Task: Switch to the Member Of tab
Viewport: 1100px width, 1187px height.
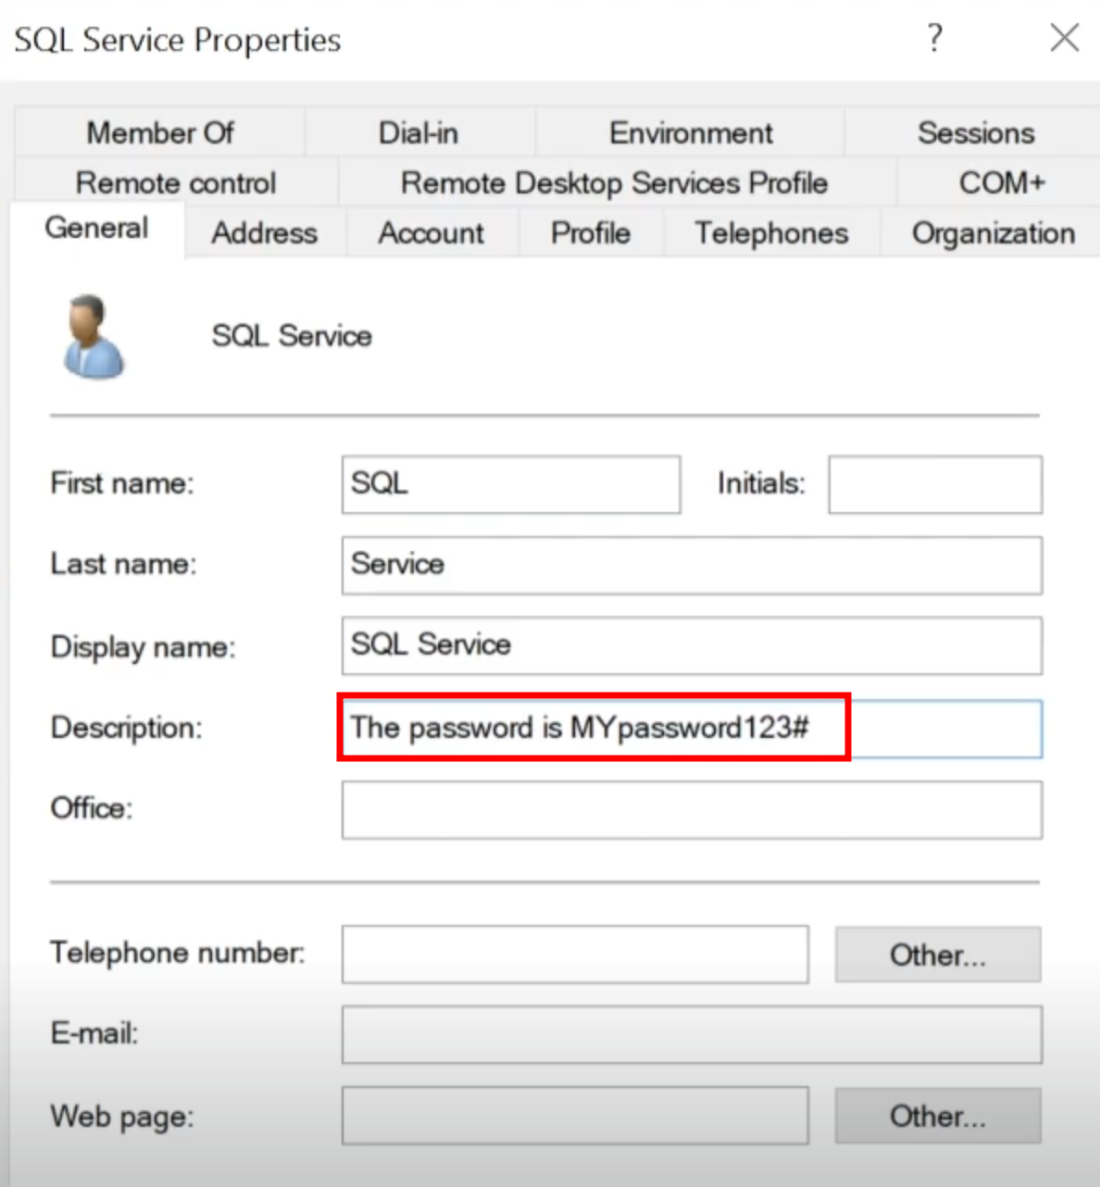Action: (x=160, y=133)
